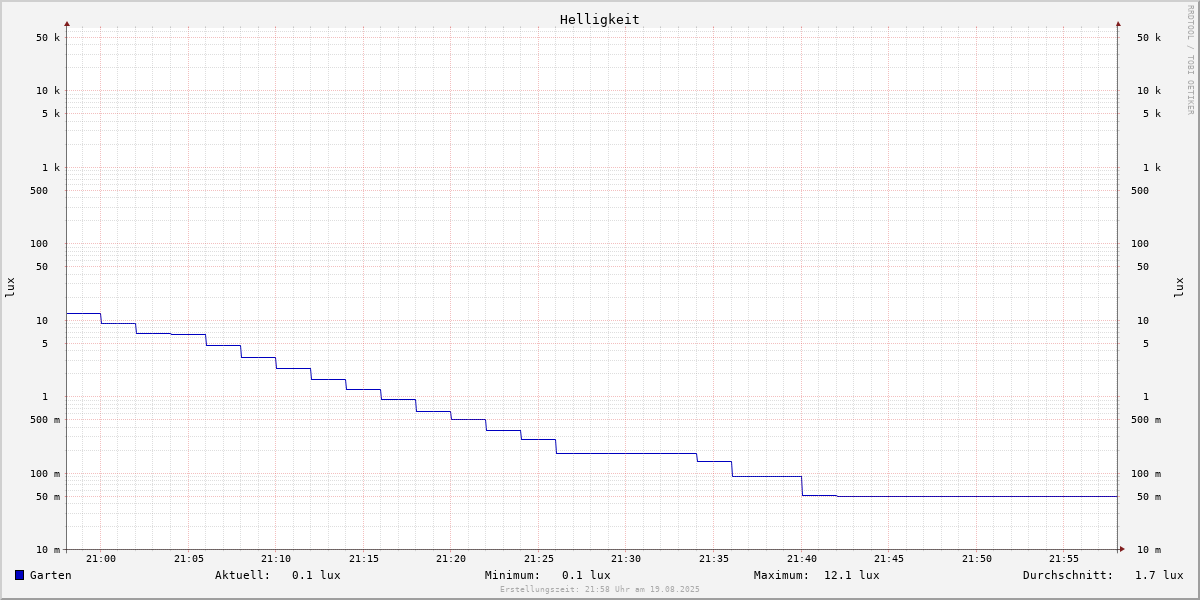Click the 21:45 time axis label

click(x=889, y=559)
